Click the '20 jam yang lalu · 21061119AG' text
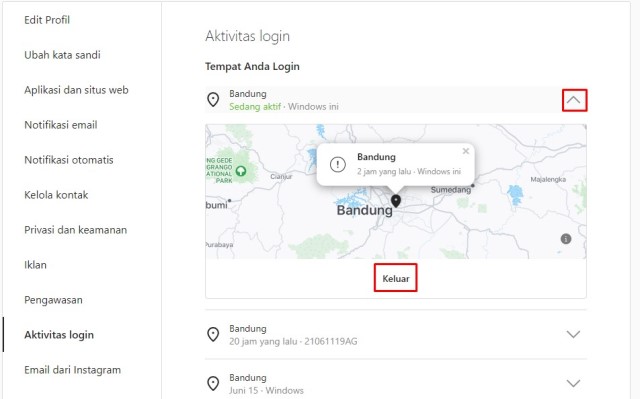The height and width of the screenshot is (399, 640). click(293, 341)
